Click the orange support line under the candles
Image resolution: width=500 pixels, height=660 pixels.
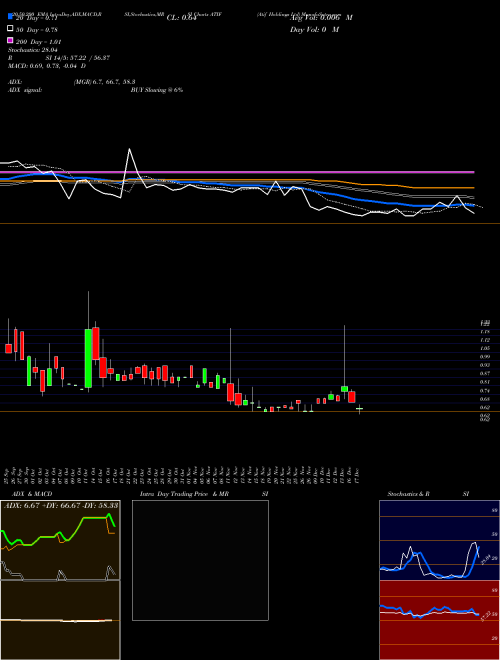click(x=250, y=411)
